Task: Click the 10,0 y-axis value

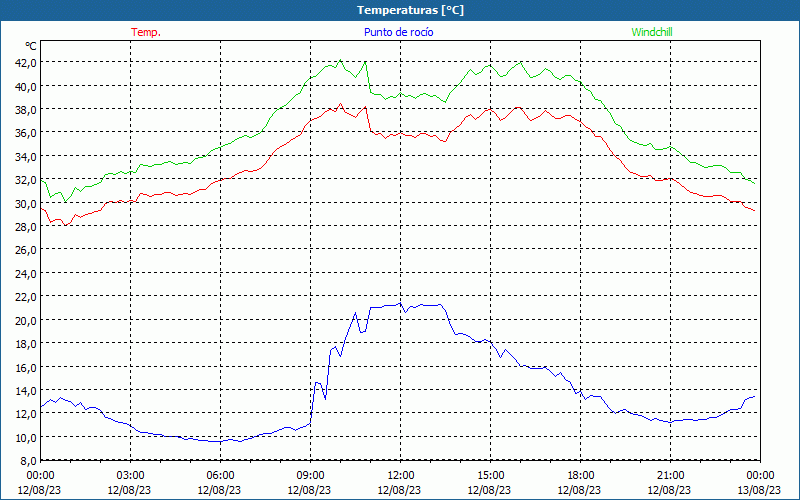Action: [27, 437]
